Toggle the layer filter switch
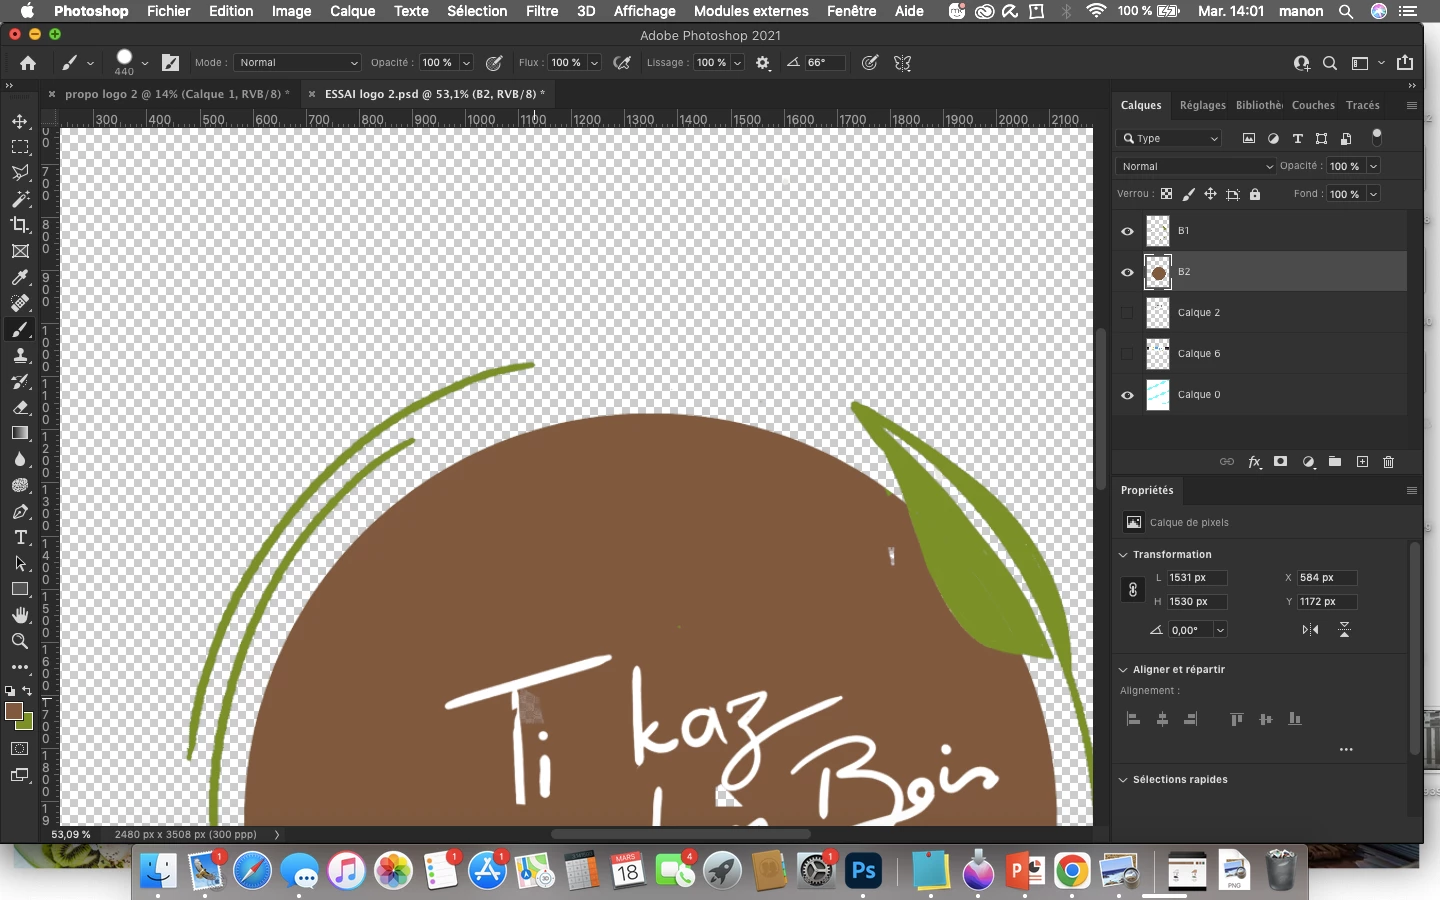The width and height of the screenshot is (1440, 900). click(1377, 136)
